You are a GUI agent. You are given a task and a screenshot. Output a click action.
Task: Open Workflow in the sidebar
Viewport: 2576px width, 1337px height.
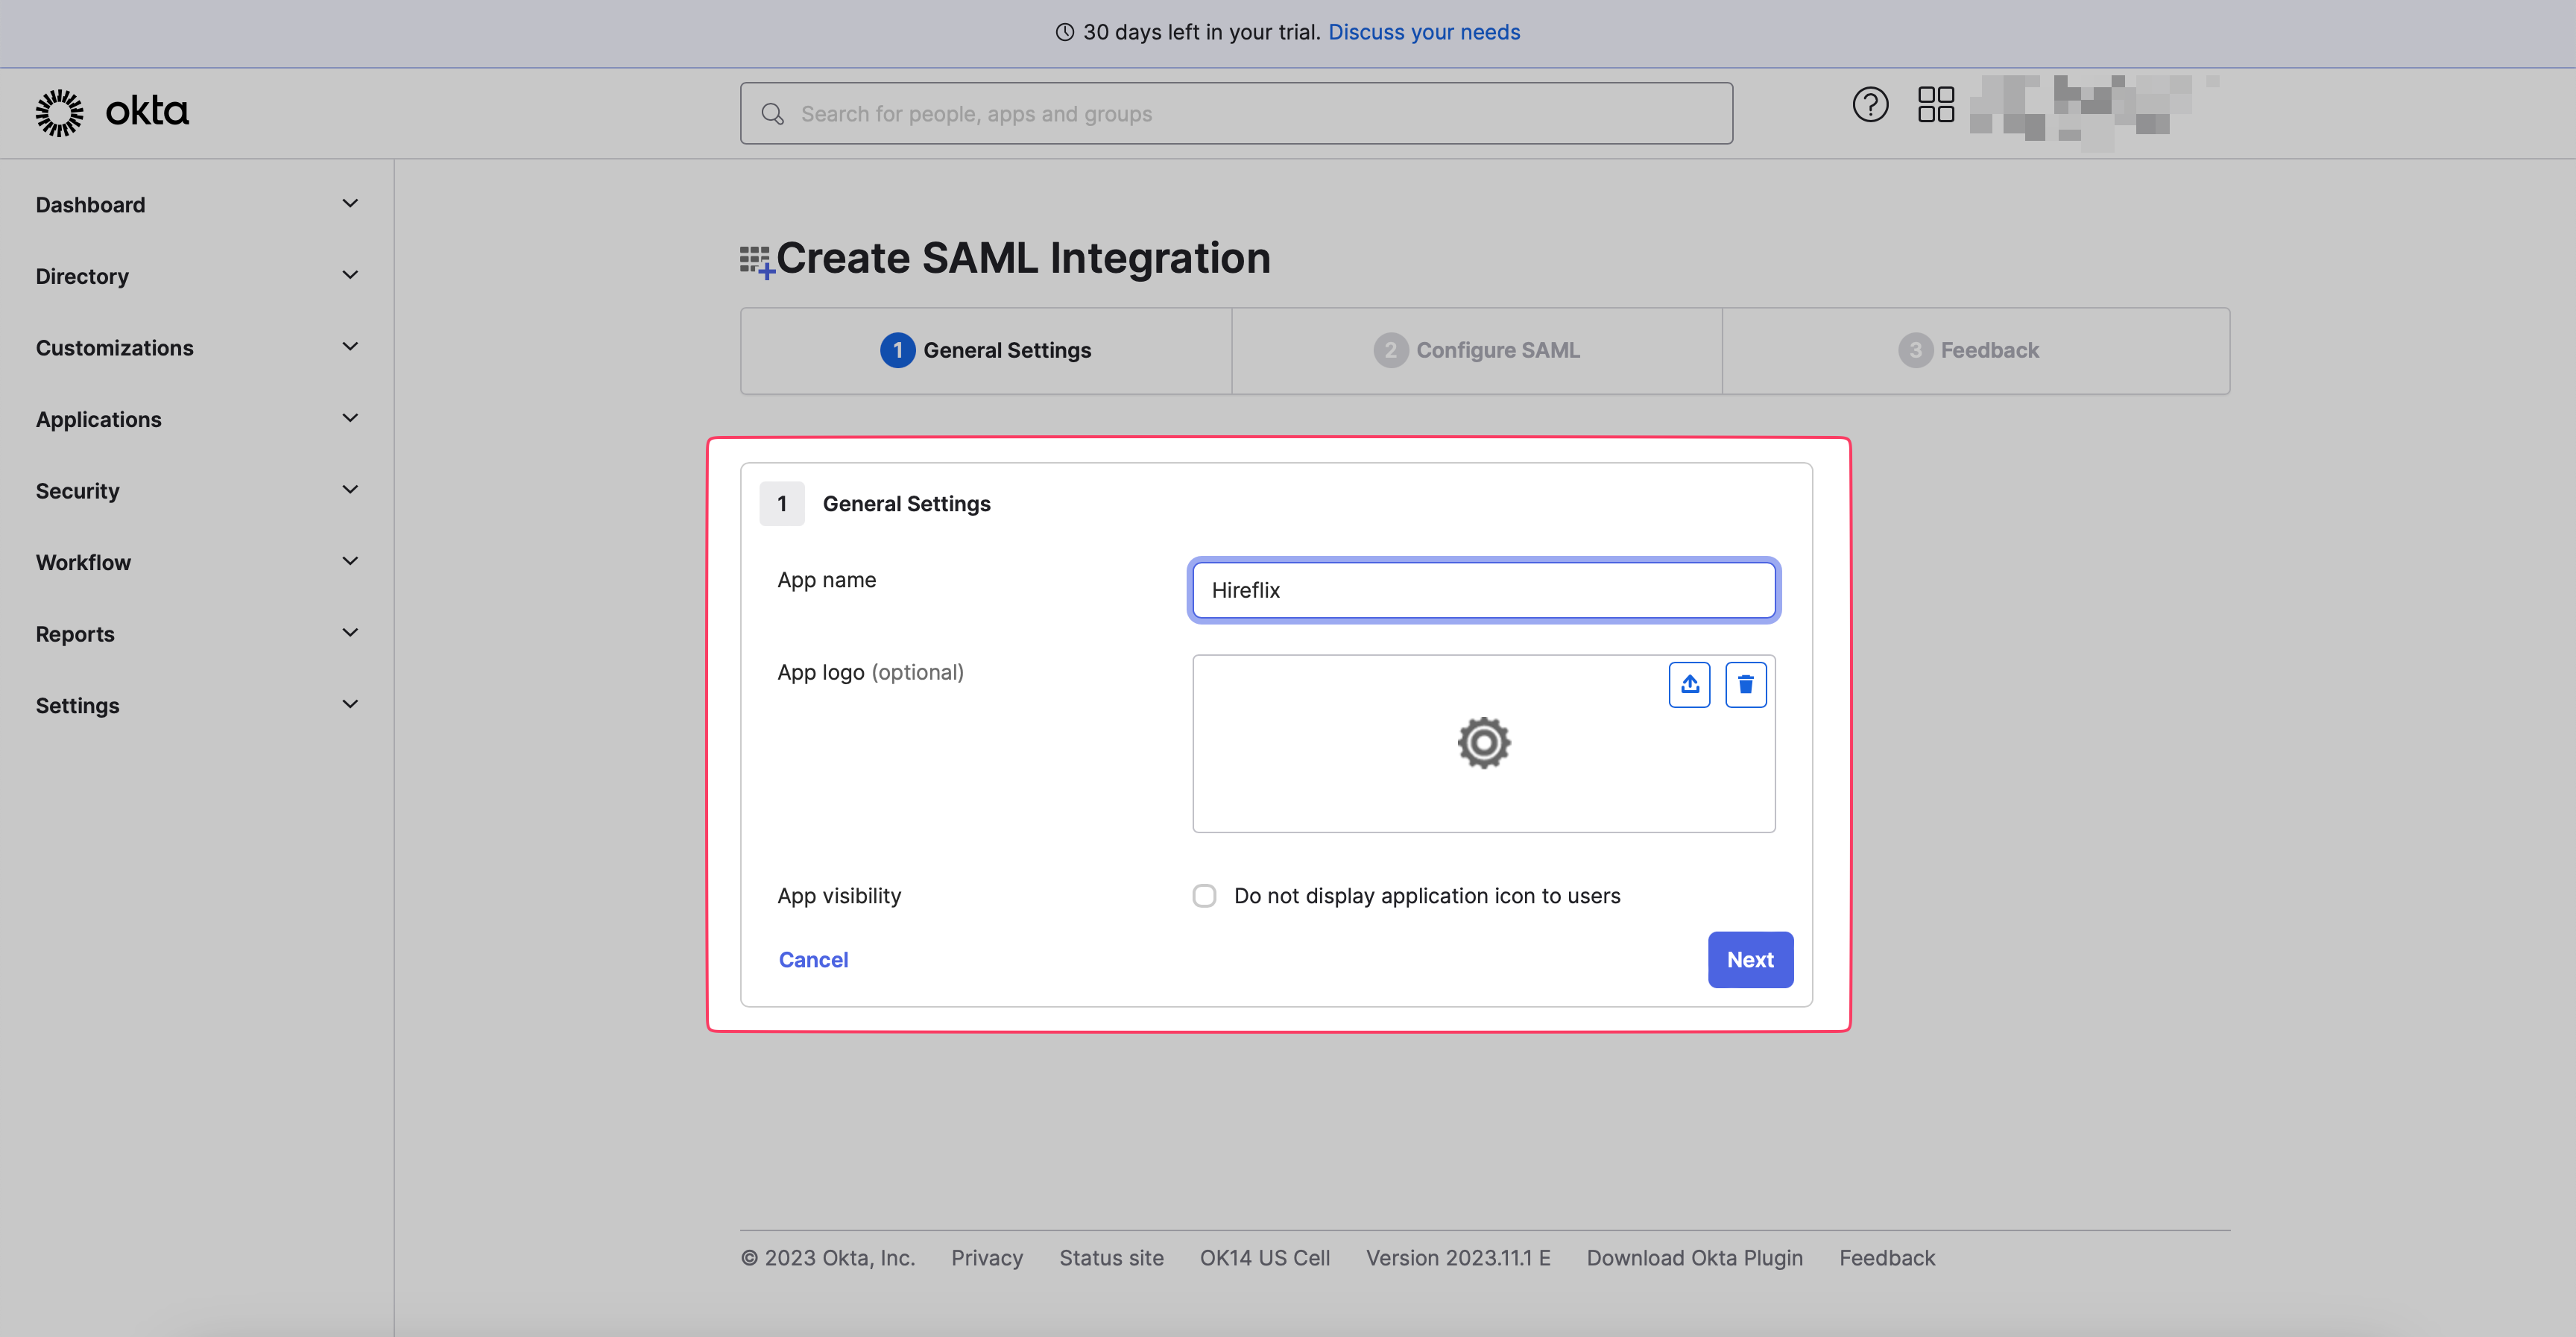83,562
